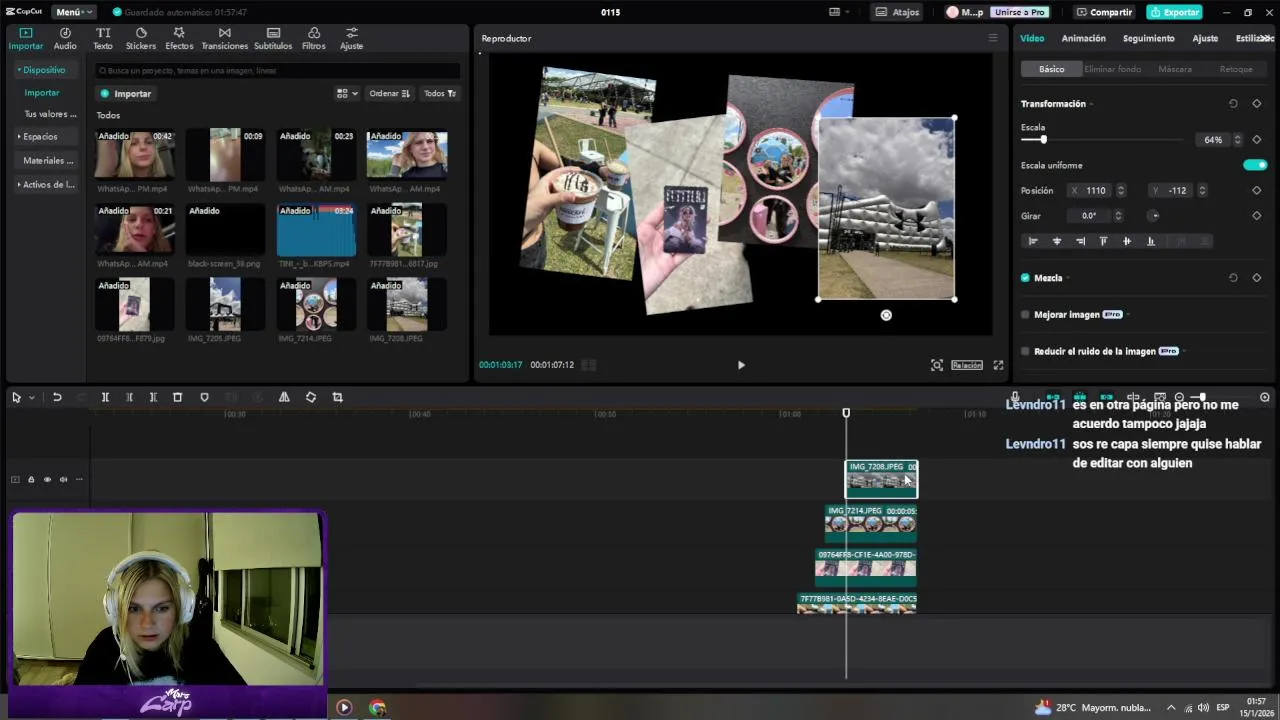Toggle the Escala uniforme switch
This screenshot has height=720, width=1280.
[1255, 165]
